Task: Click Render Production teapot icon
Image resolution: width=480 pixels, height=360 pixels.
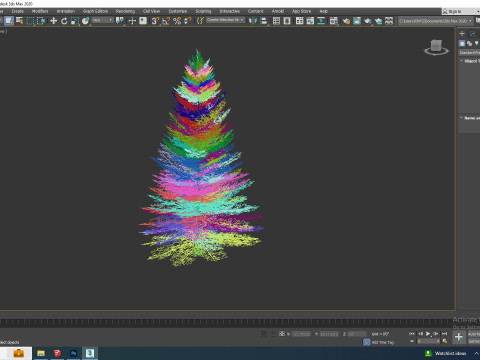Action: click(368, 21)
